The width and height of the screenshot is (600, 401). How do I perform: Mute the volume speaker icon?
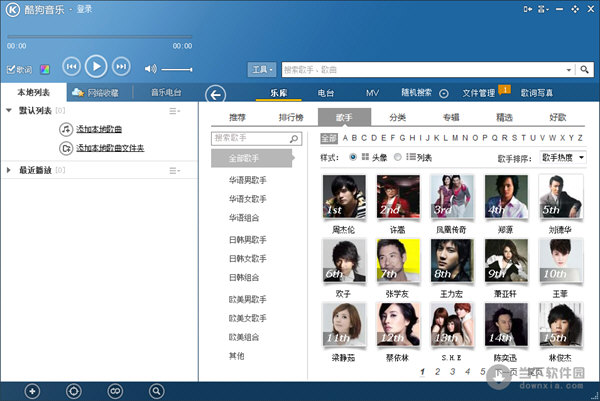(150, 69)
